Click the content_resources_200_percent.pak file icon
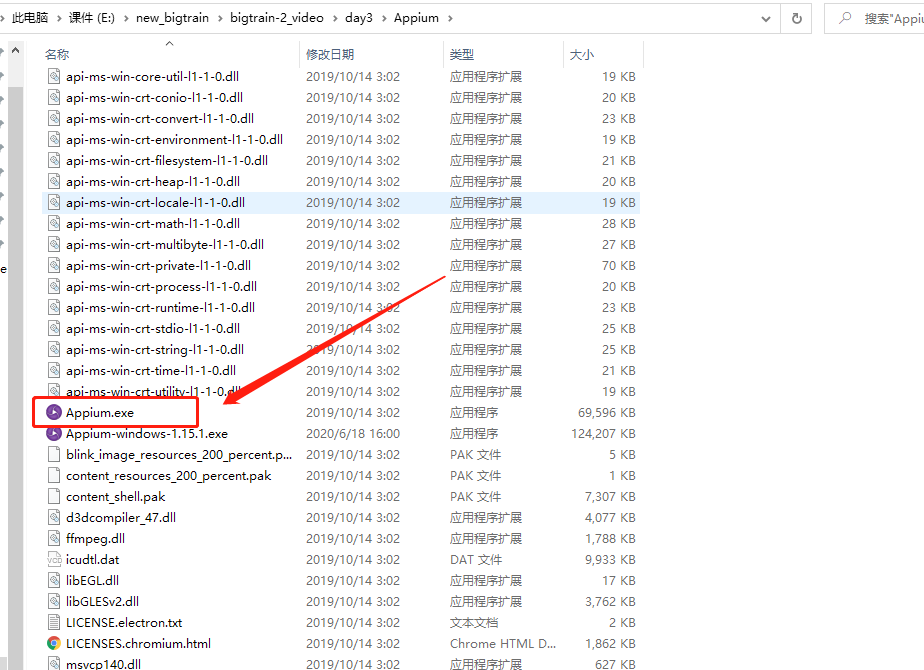The height and width of the screenshot is (670, 924). click(54, 476)
